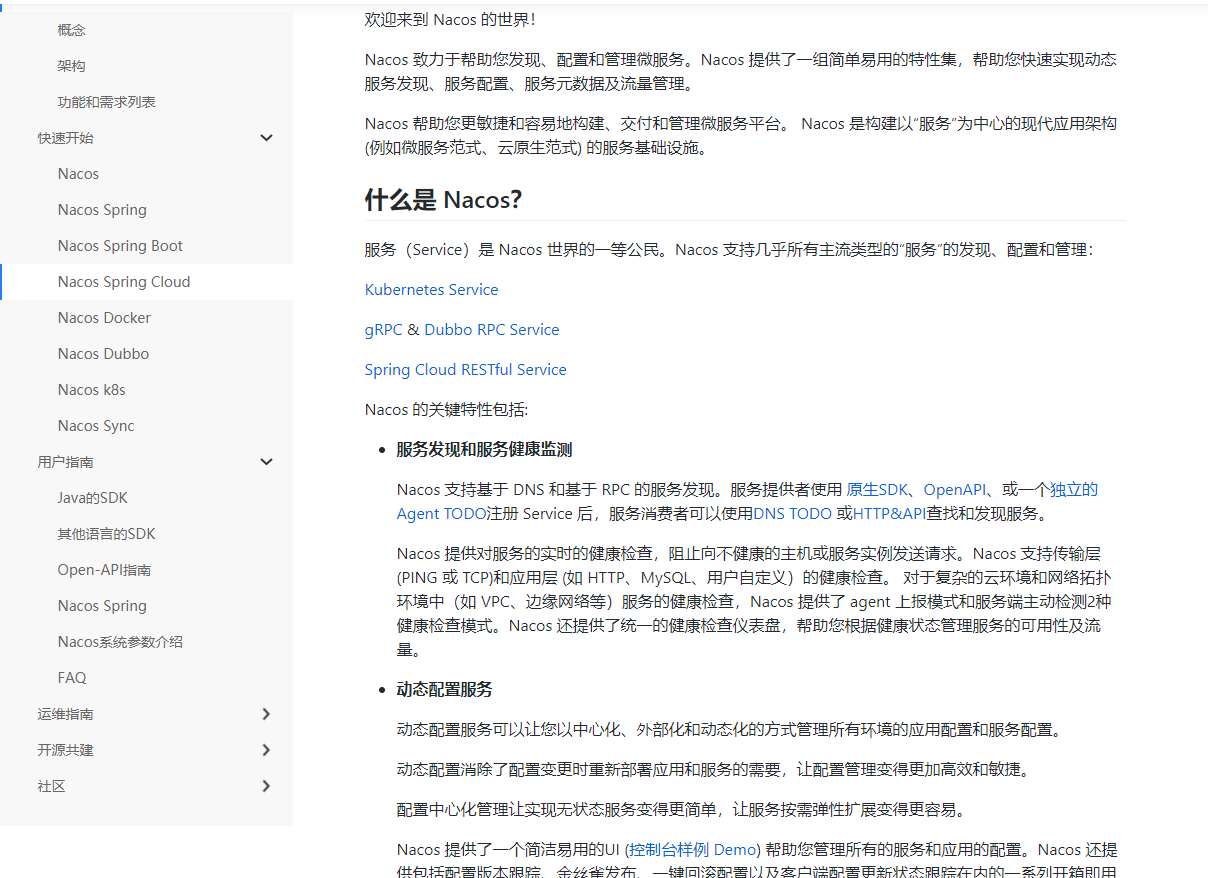This screenshot has width=1208, height=878.
Task: Expand the 开源共建 section arrow
Action: pyautogui.click(x=266, y=750)
